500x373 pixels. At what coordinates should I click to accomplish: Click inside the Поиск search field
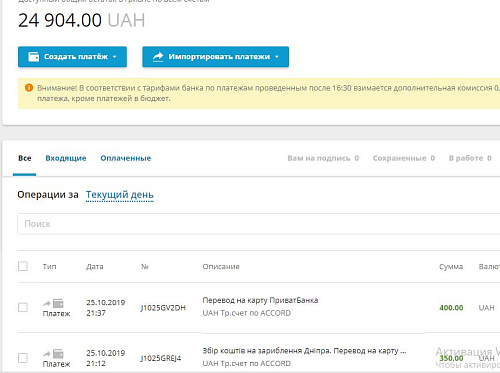click(x=259, y=224)
